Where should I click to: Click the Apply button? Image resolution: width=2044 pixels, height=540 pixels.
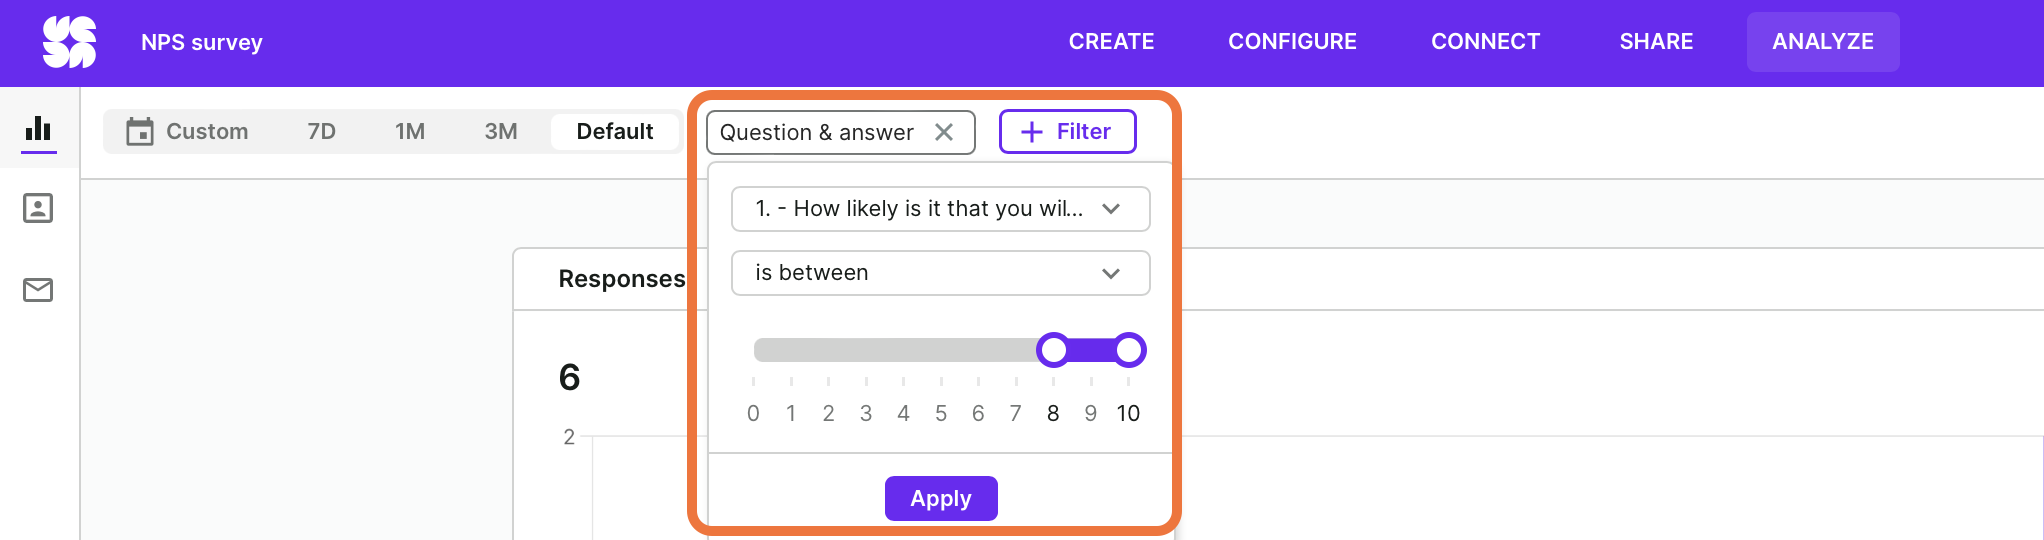[x=941, y=498]
